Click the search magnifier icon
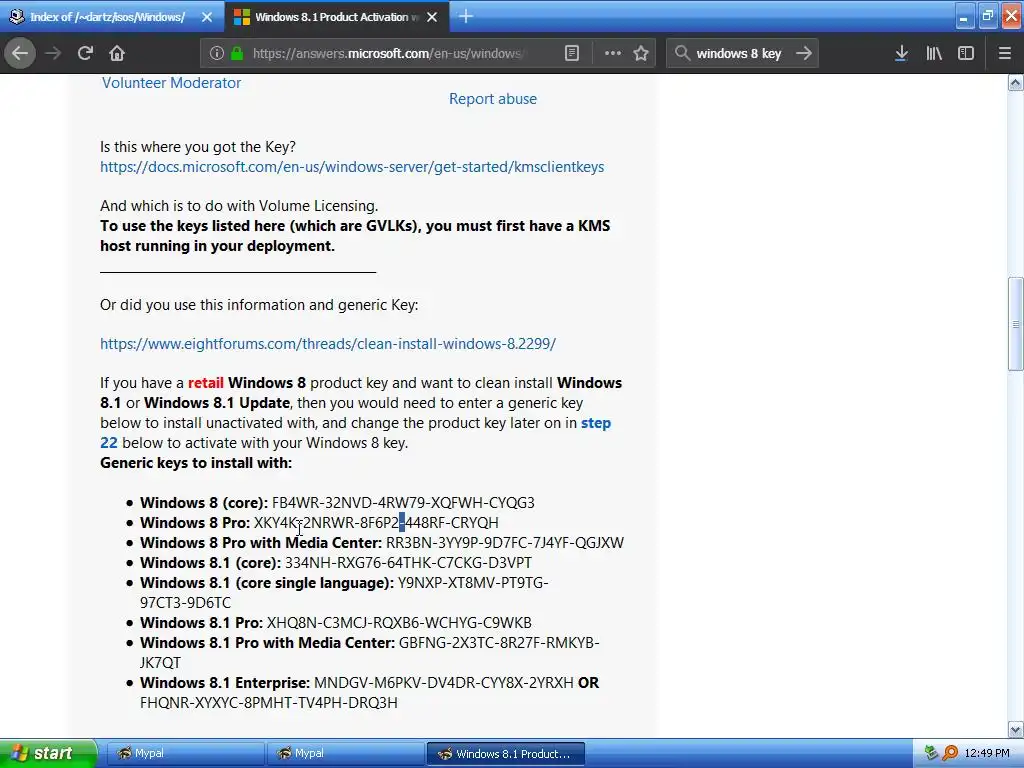 pyautogui.click(x=682, y=53)
